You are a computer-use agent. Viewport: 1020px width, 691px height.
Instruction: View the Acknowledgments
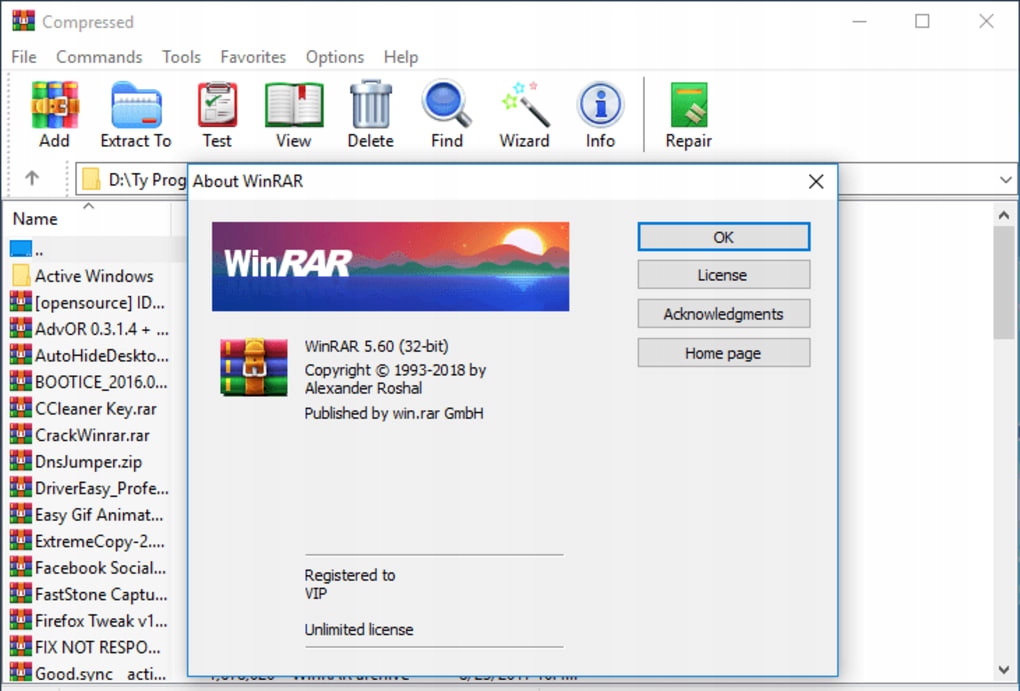click(x=723, y=313)
